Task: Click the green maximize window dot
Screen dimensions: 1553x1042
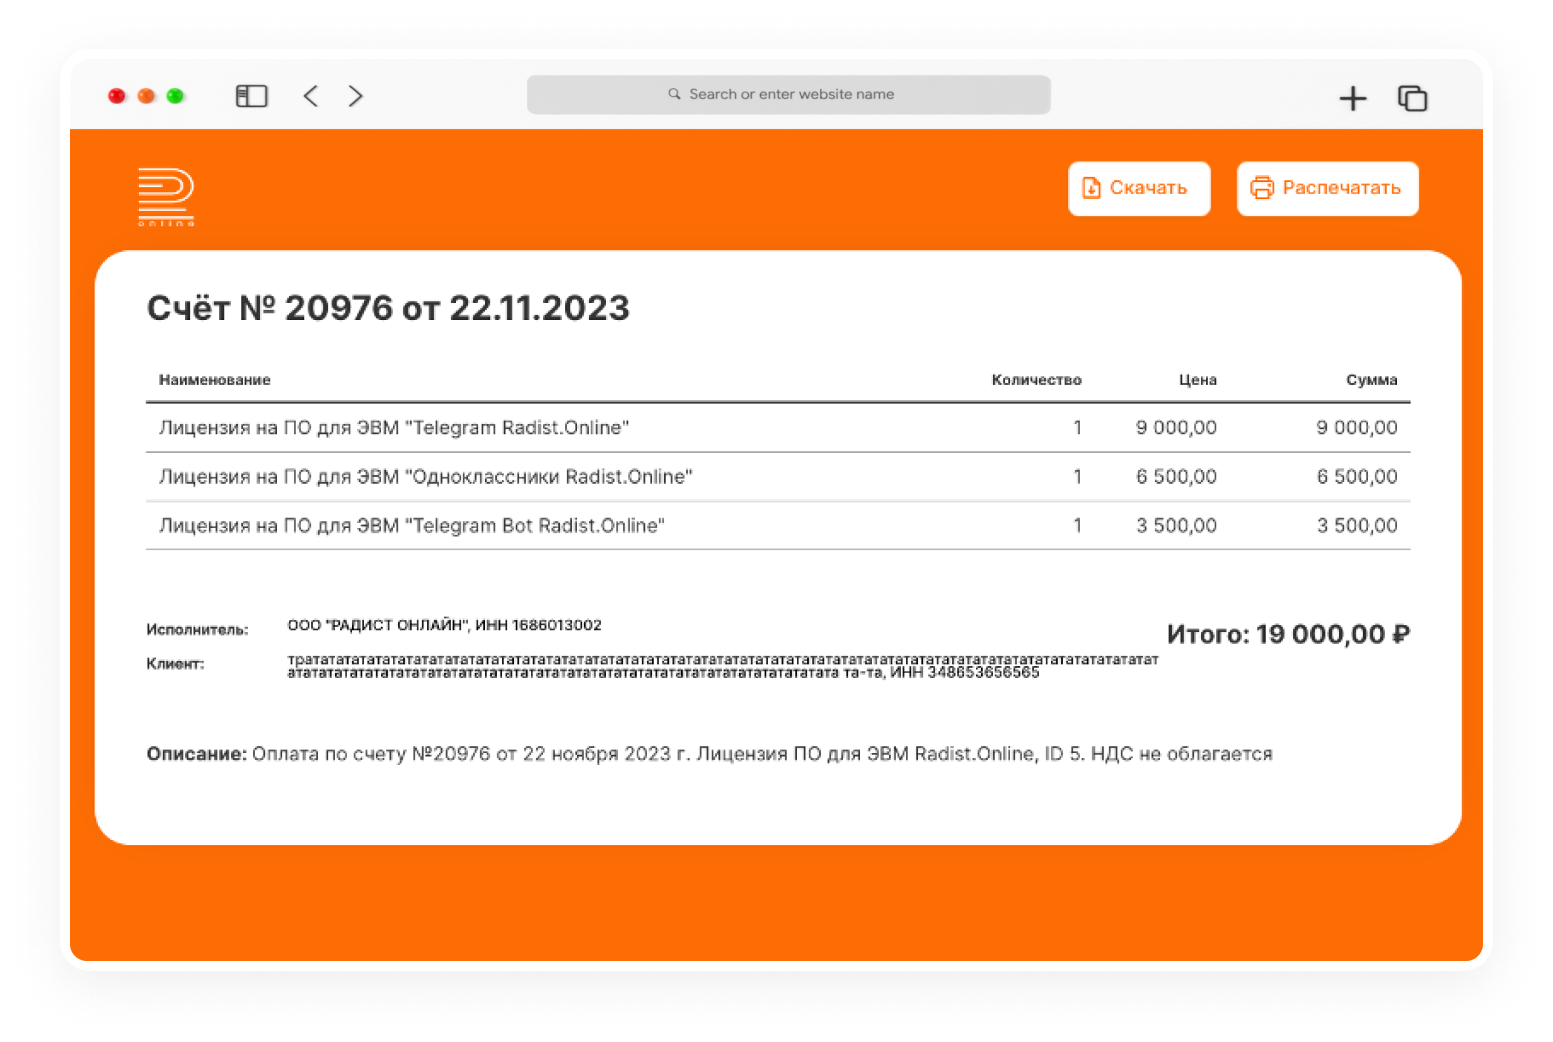Action: 175,96
